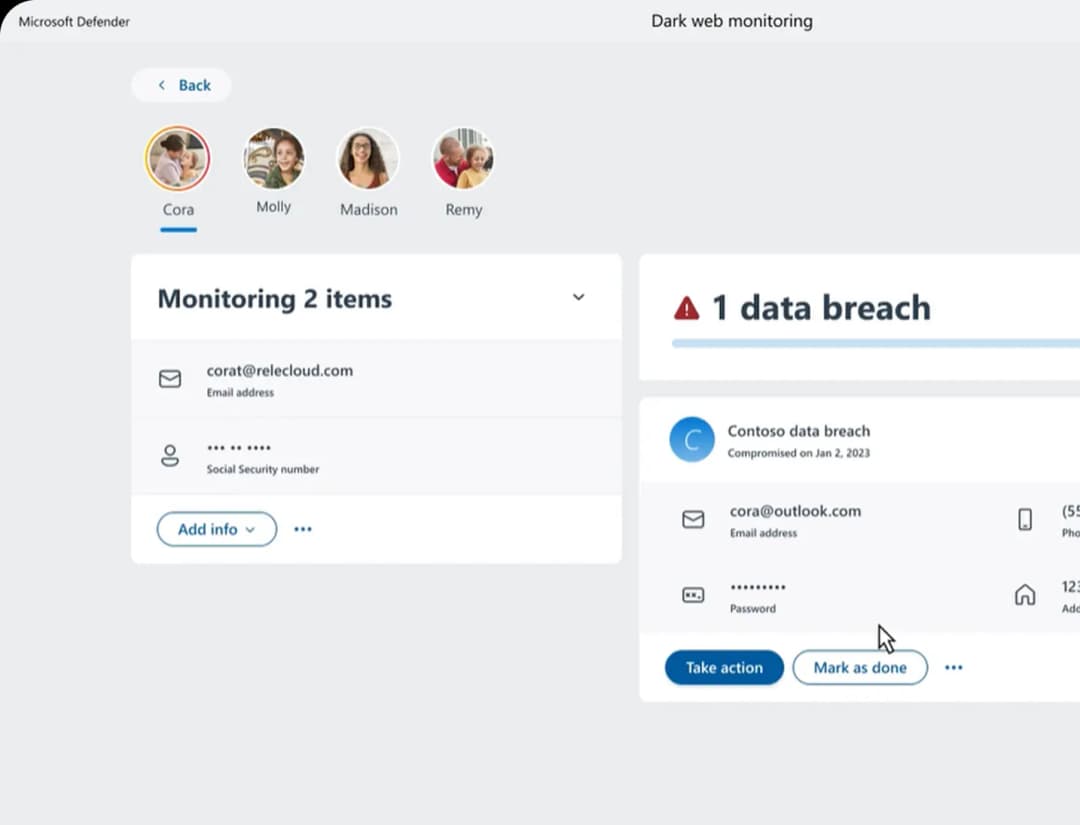The height and width of the screenshot is (825, 1080).
Task: Click the Password label in breach card
Action: tap(753, 609)
